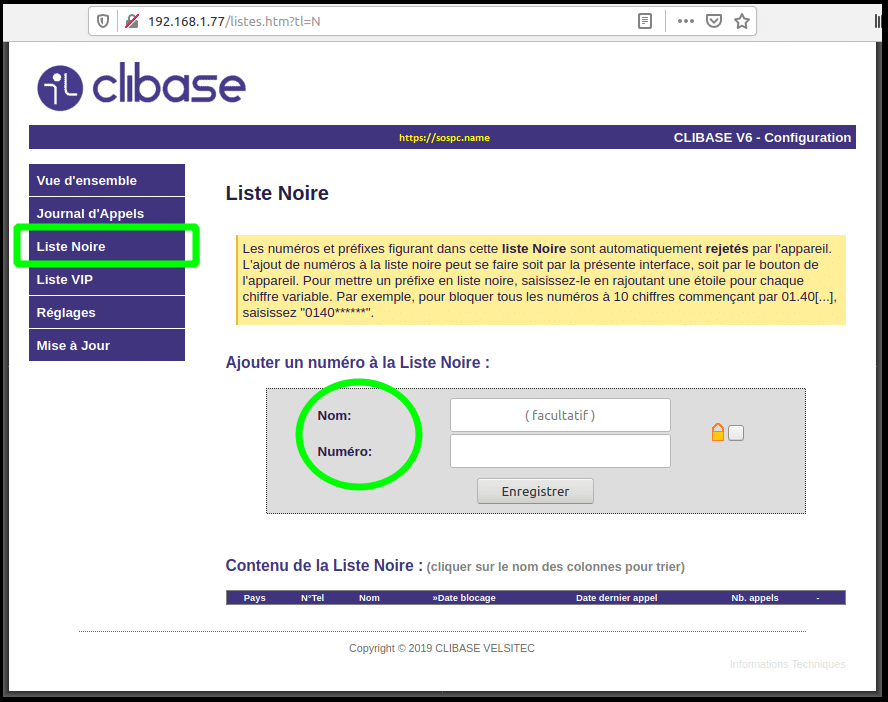Click the Save to Pocket icon
The image size is (888, 702).
click(714, 22)
